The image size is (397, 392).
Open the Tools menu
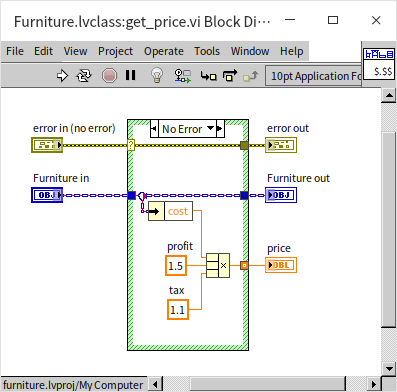(207, 51)
